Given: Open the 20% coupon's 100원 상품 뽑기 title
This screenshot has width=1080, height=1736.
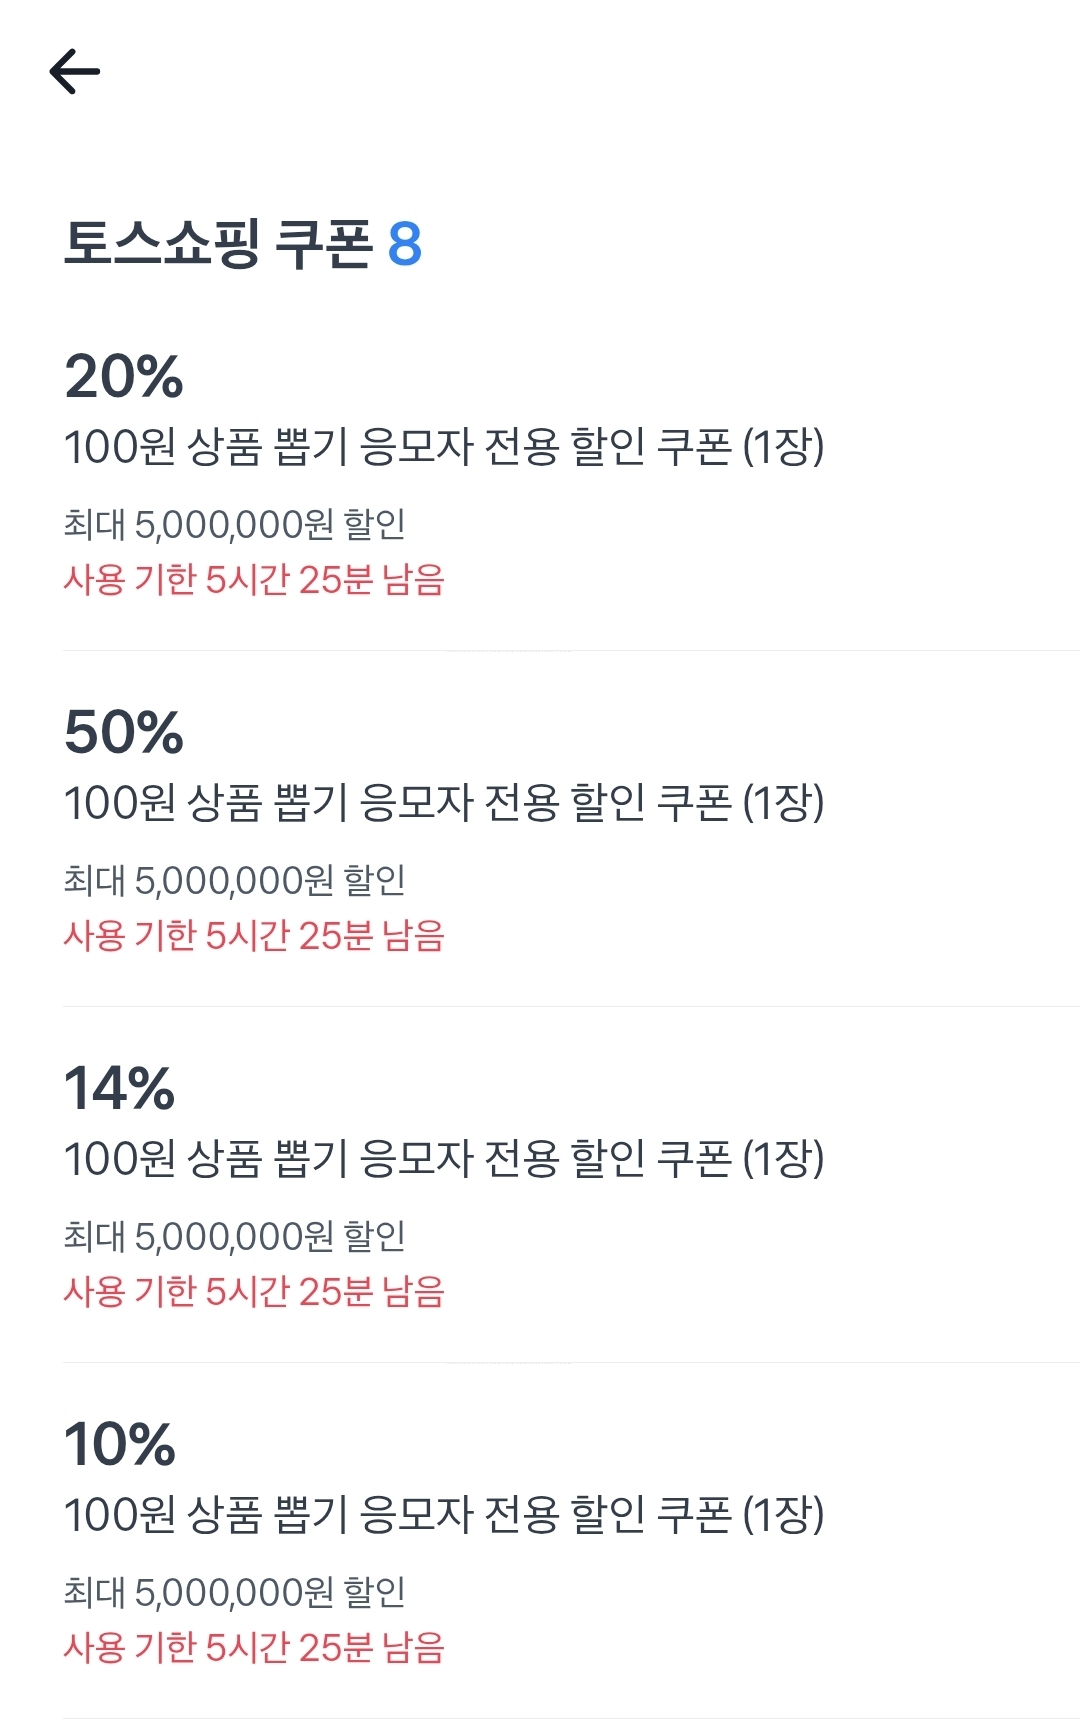Looking at the screenshot, I should tap(444, 446).
